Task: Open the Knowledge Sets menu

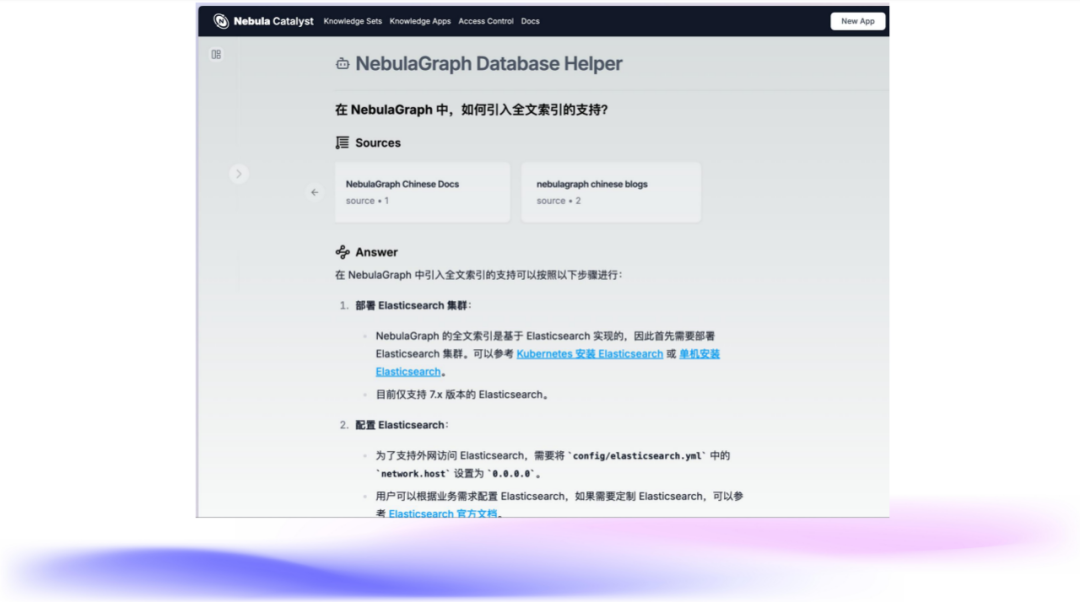Action: pos(353,21)
